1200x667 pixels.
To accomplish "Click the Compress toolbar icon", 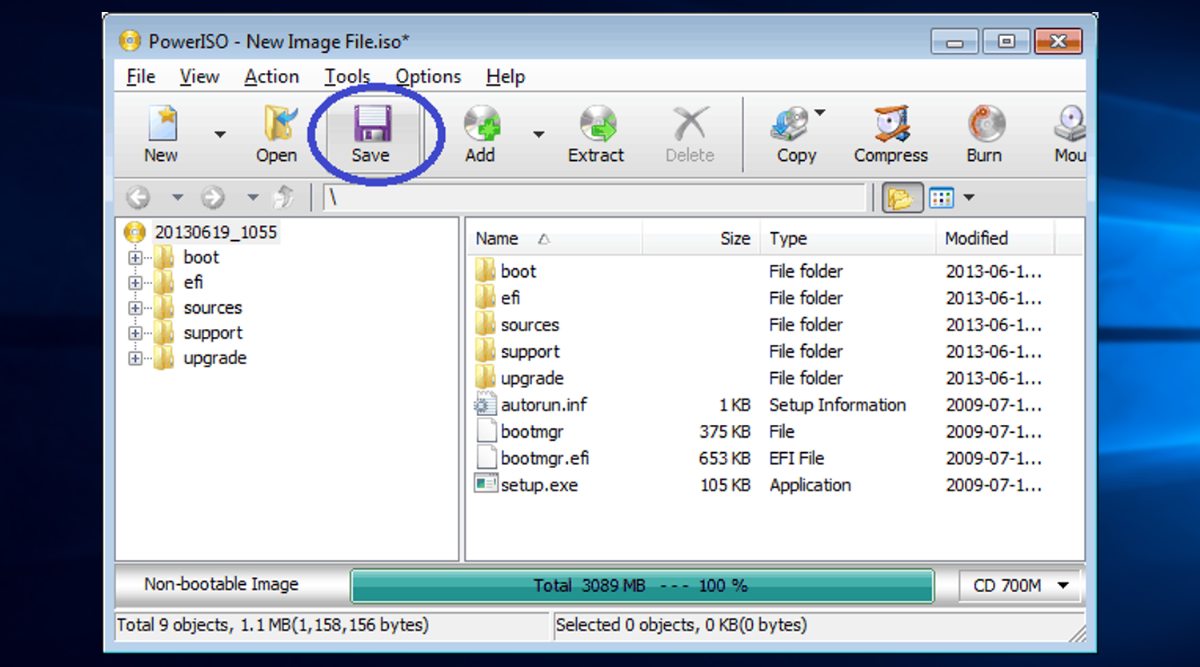I will coord(891,134).
